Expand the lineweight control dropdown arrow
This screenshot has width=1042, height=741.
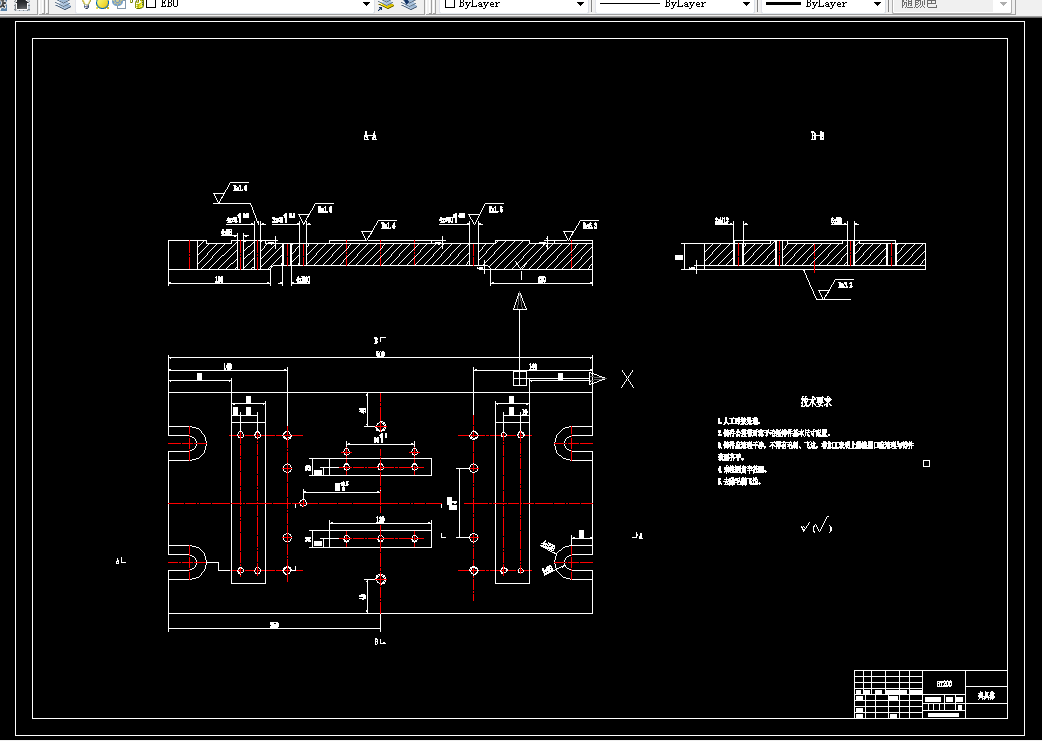tap(877, 4)
